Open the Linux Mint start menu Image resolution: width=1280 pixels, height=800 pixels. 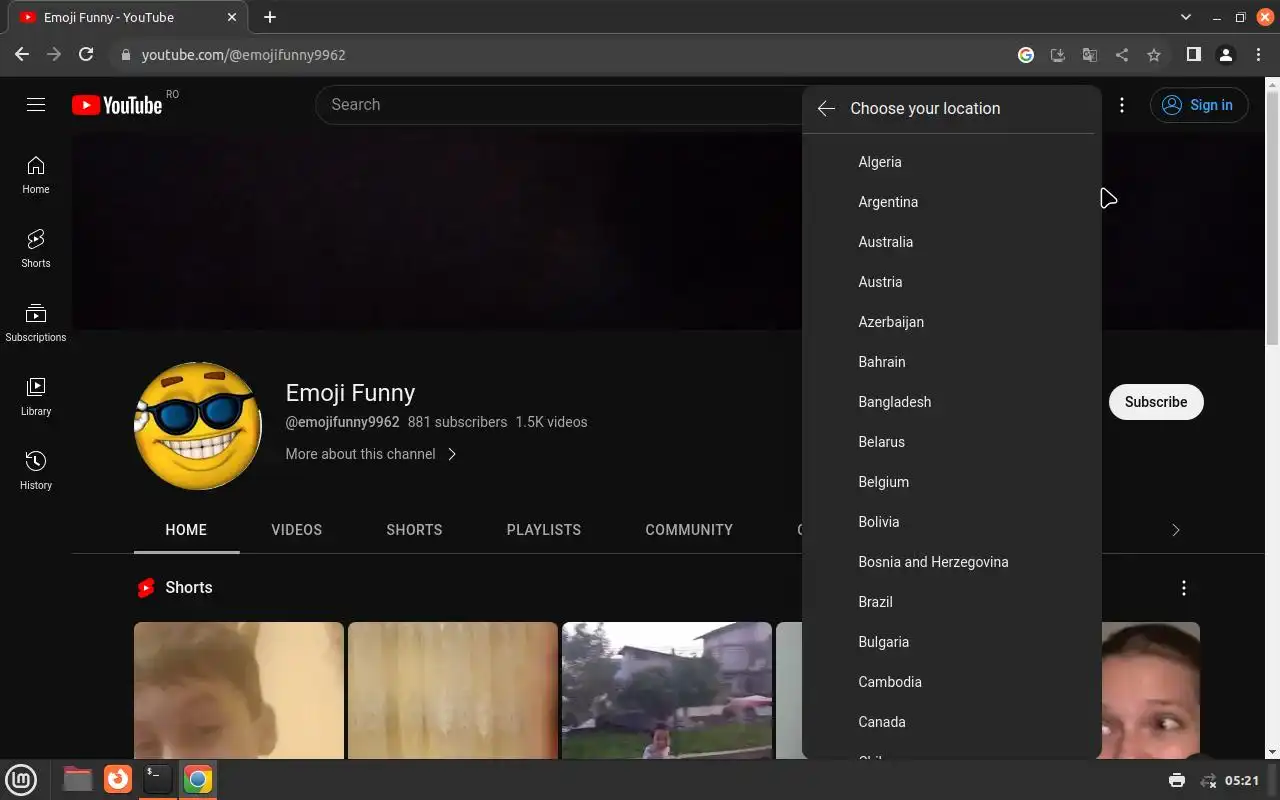click(x=21, y=779)
